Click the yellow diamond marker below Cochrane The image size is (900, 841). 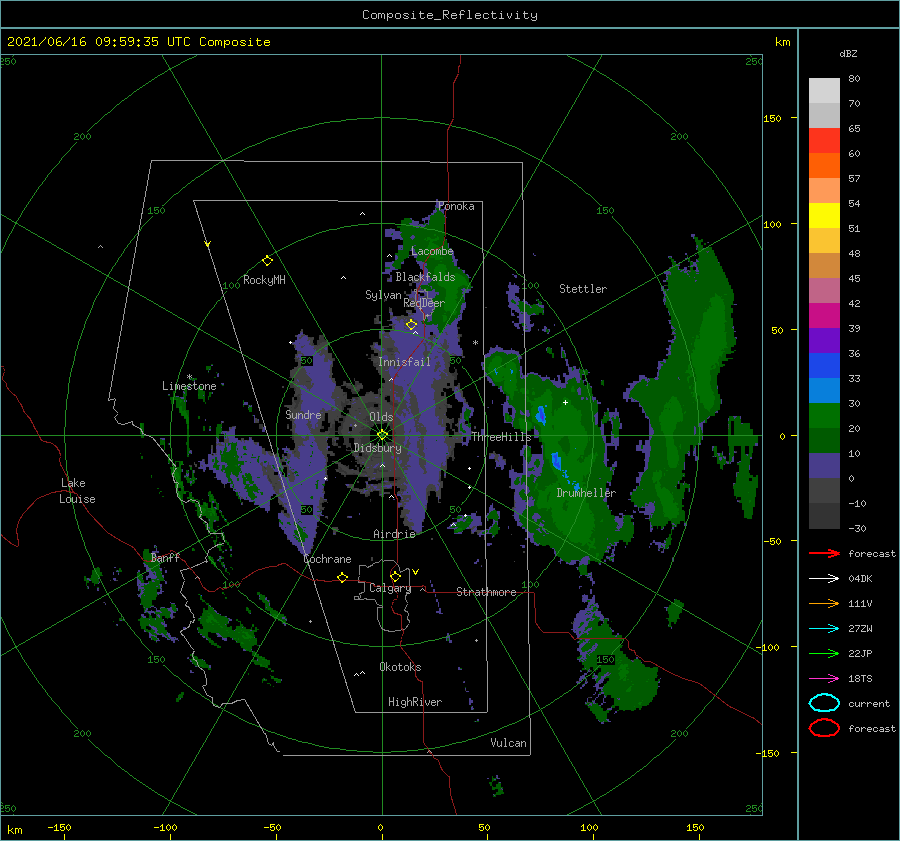coord(343,577)
